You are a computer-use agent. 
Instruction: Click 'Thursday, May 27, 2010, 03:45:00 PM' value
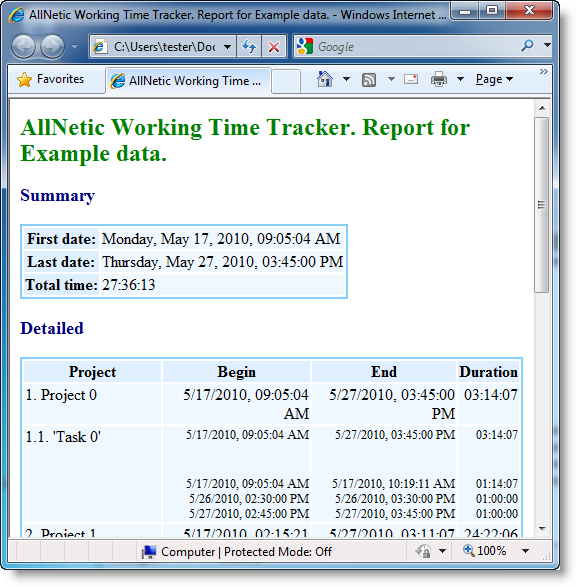pos(222,262)
